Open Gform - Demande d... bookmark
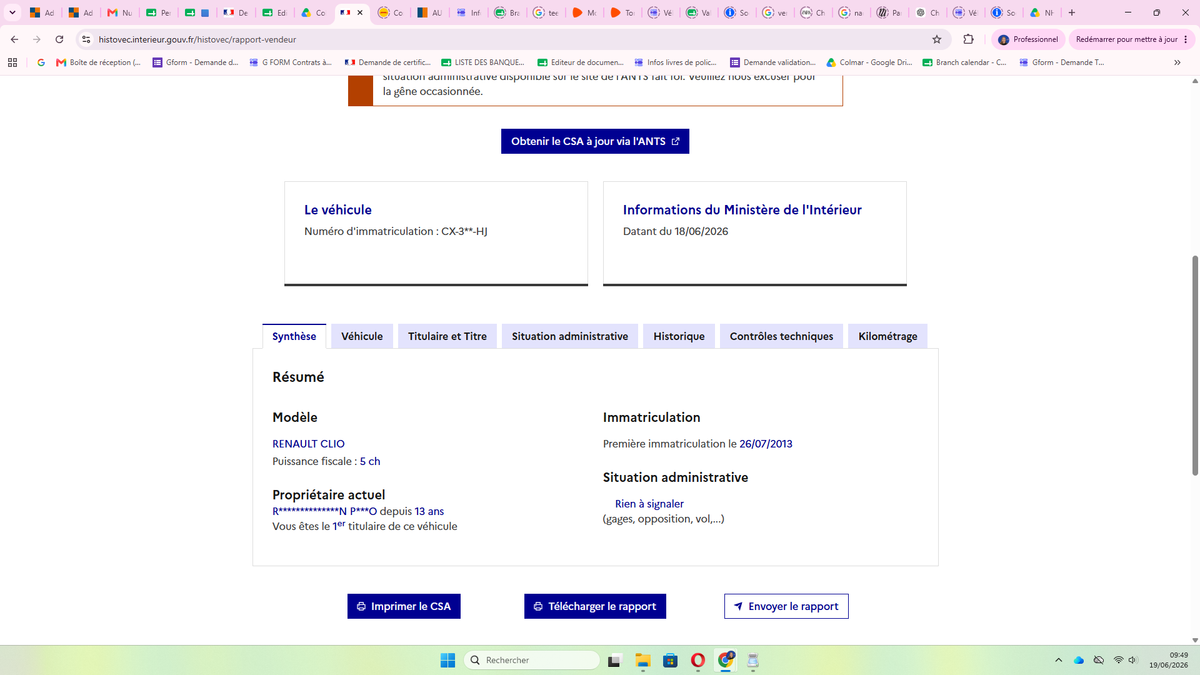 coord(195,62)
